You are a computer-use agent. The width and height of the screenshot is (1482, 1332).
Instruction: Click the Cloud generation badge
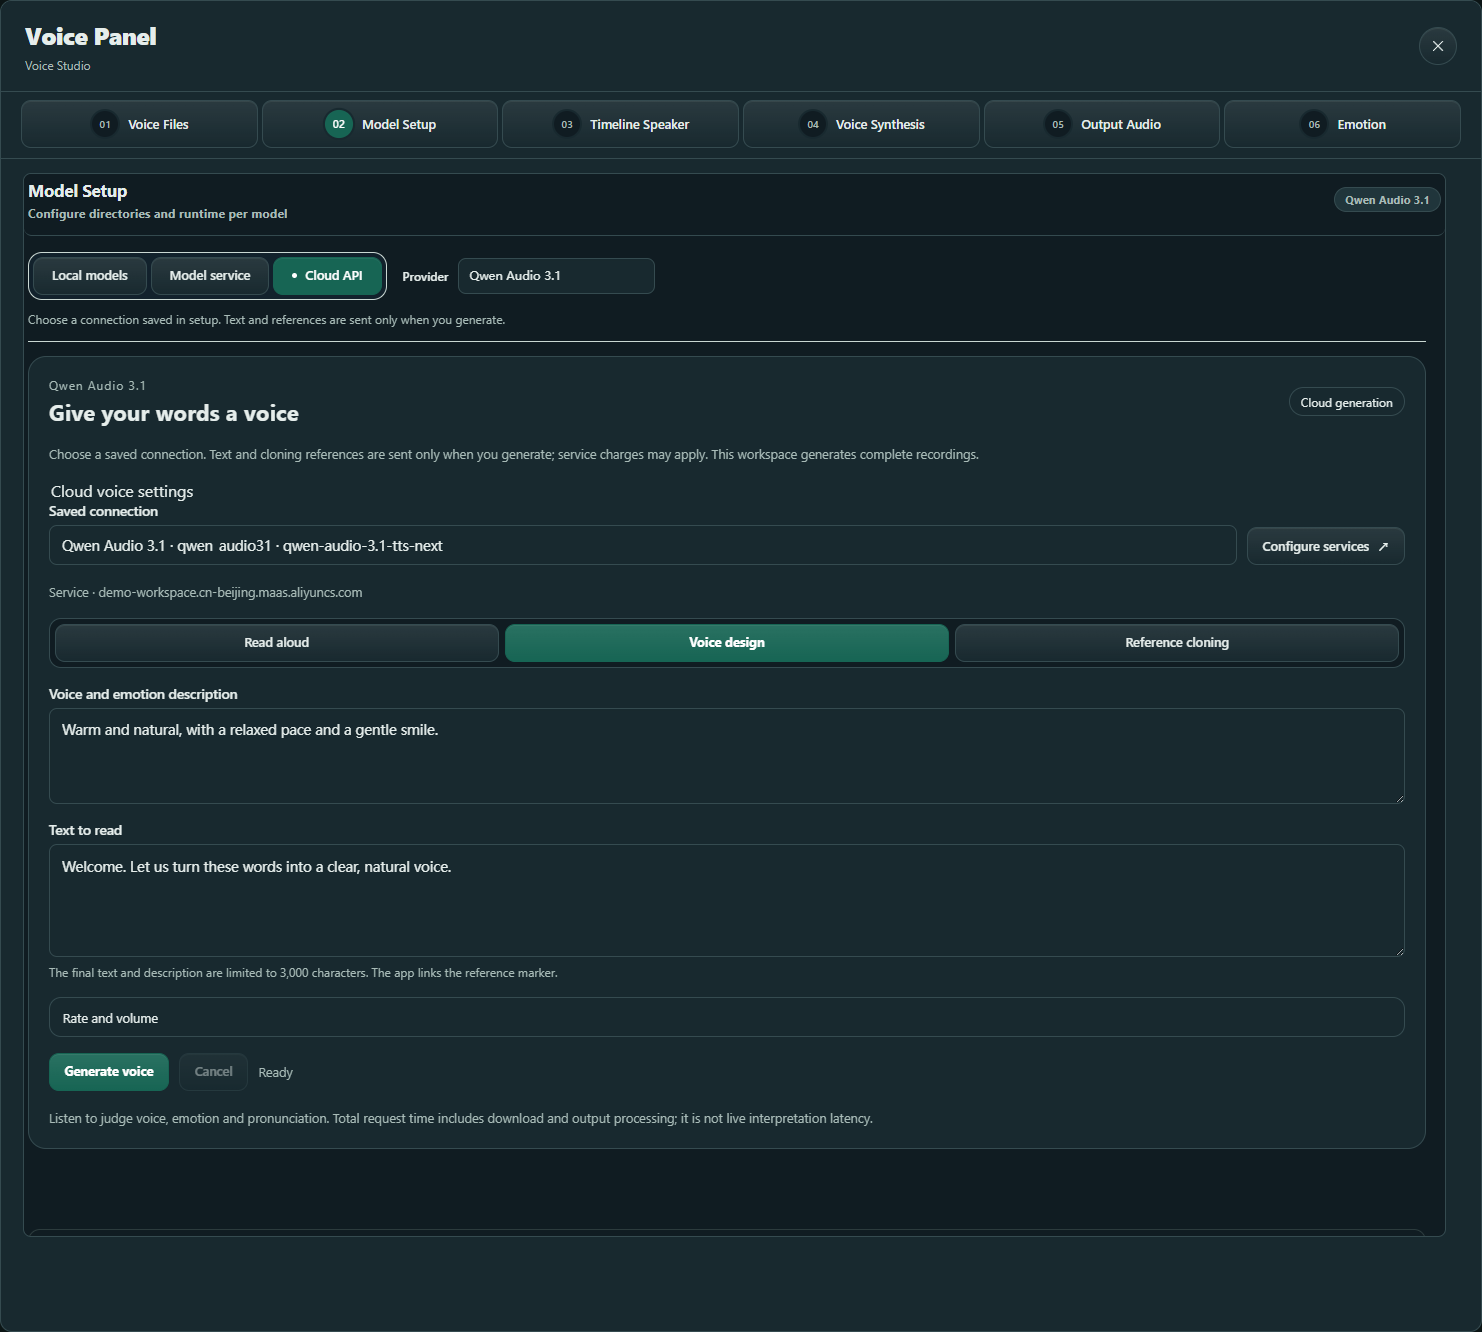1346,402
